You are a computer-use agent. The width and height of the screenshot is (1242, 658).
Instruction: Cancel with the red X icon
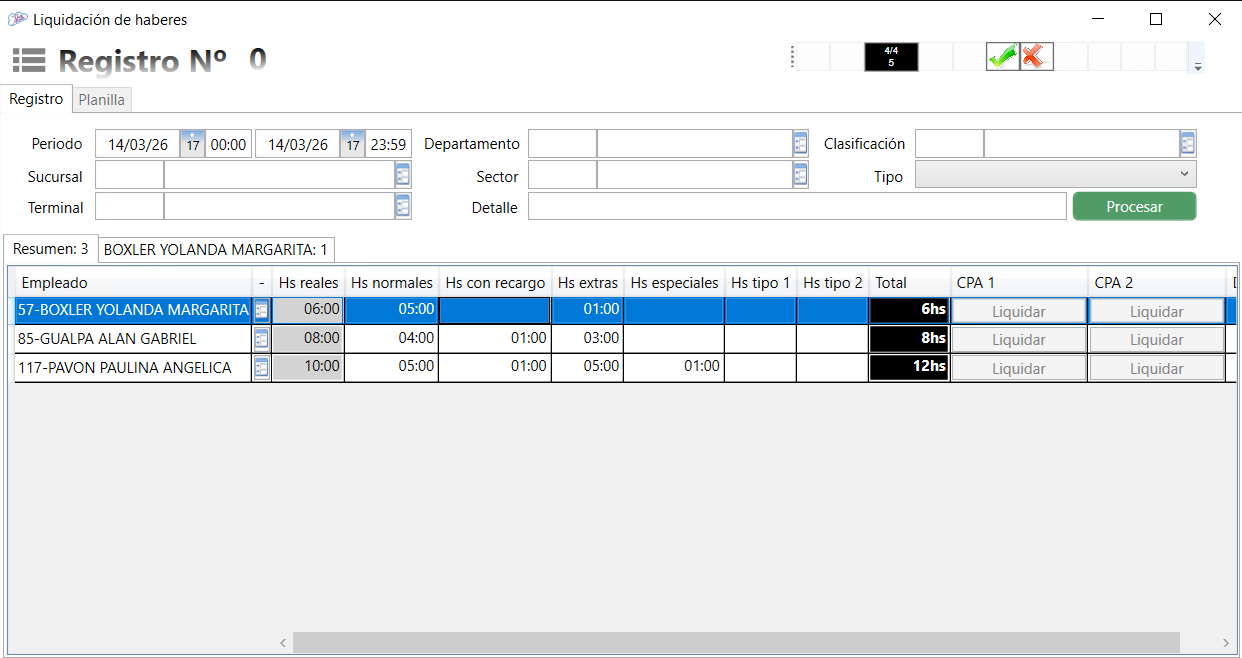click(1035, 57)
